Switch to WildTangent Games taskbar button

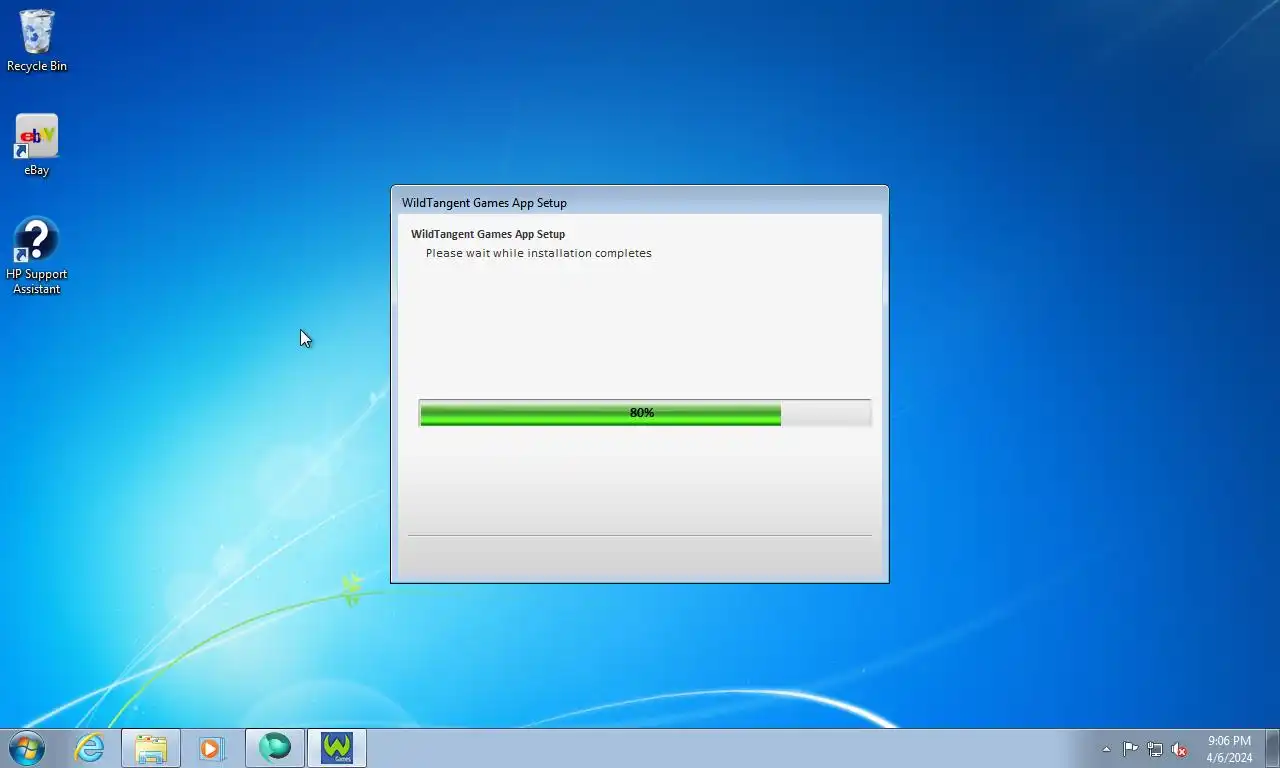[x=337, y=748]
